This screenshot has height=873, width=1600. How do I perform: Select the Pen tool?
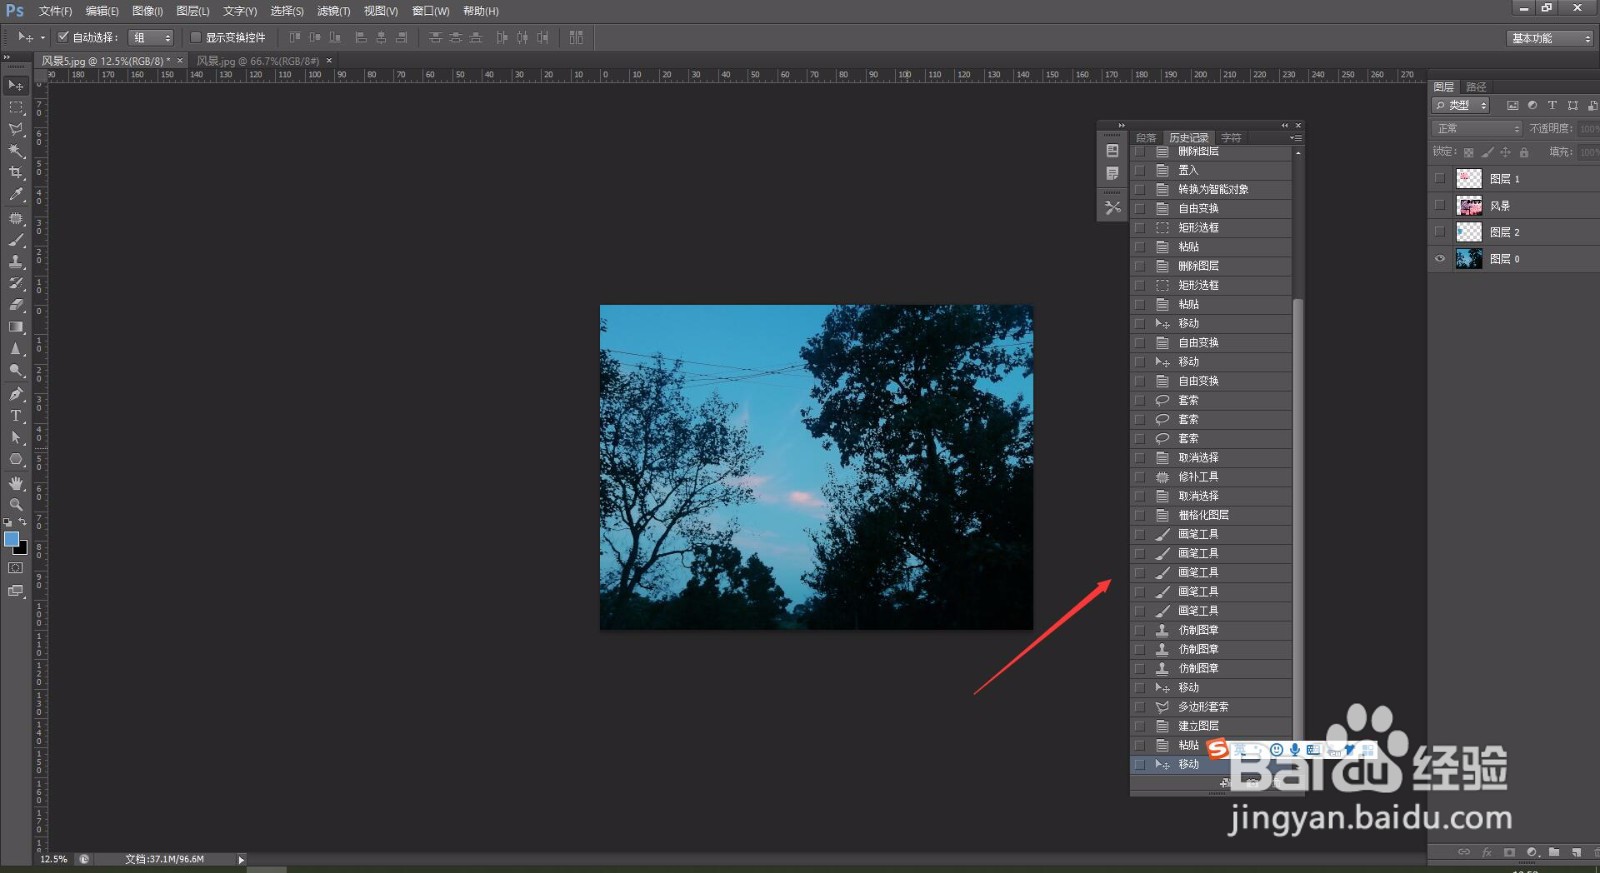16,394
